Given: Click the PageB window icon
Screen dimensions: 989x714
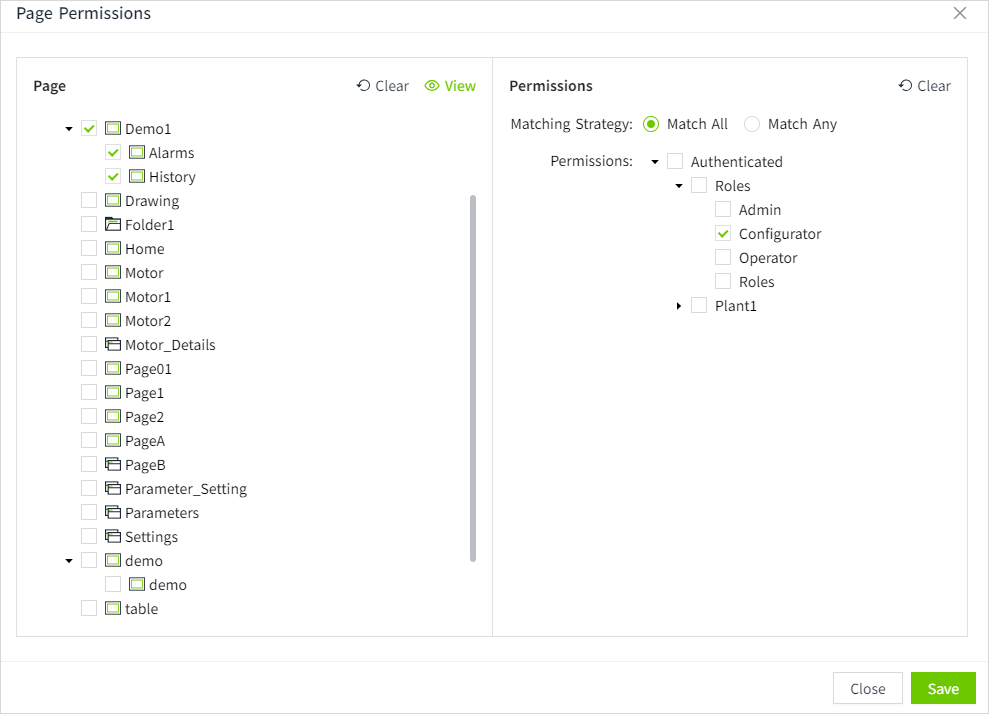Looking at the screenshot, I should point(113,465).
